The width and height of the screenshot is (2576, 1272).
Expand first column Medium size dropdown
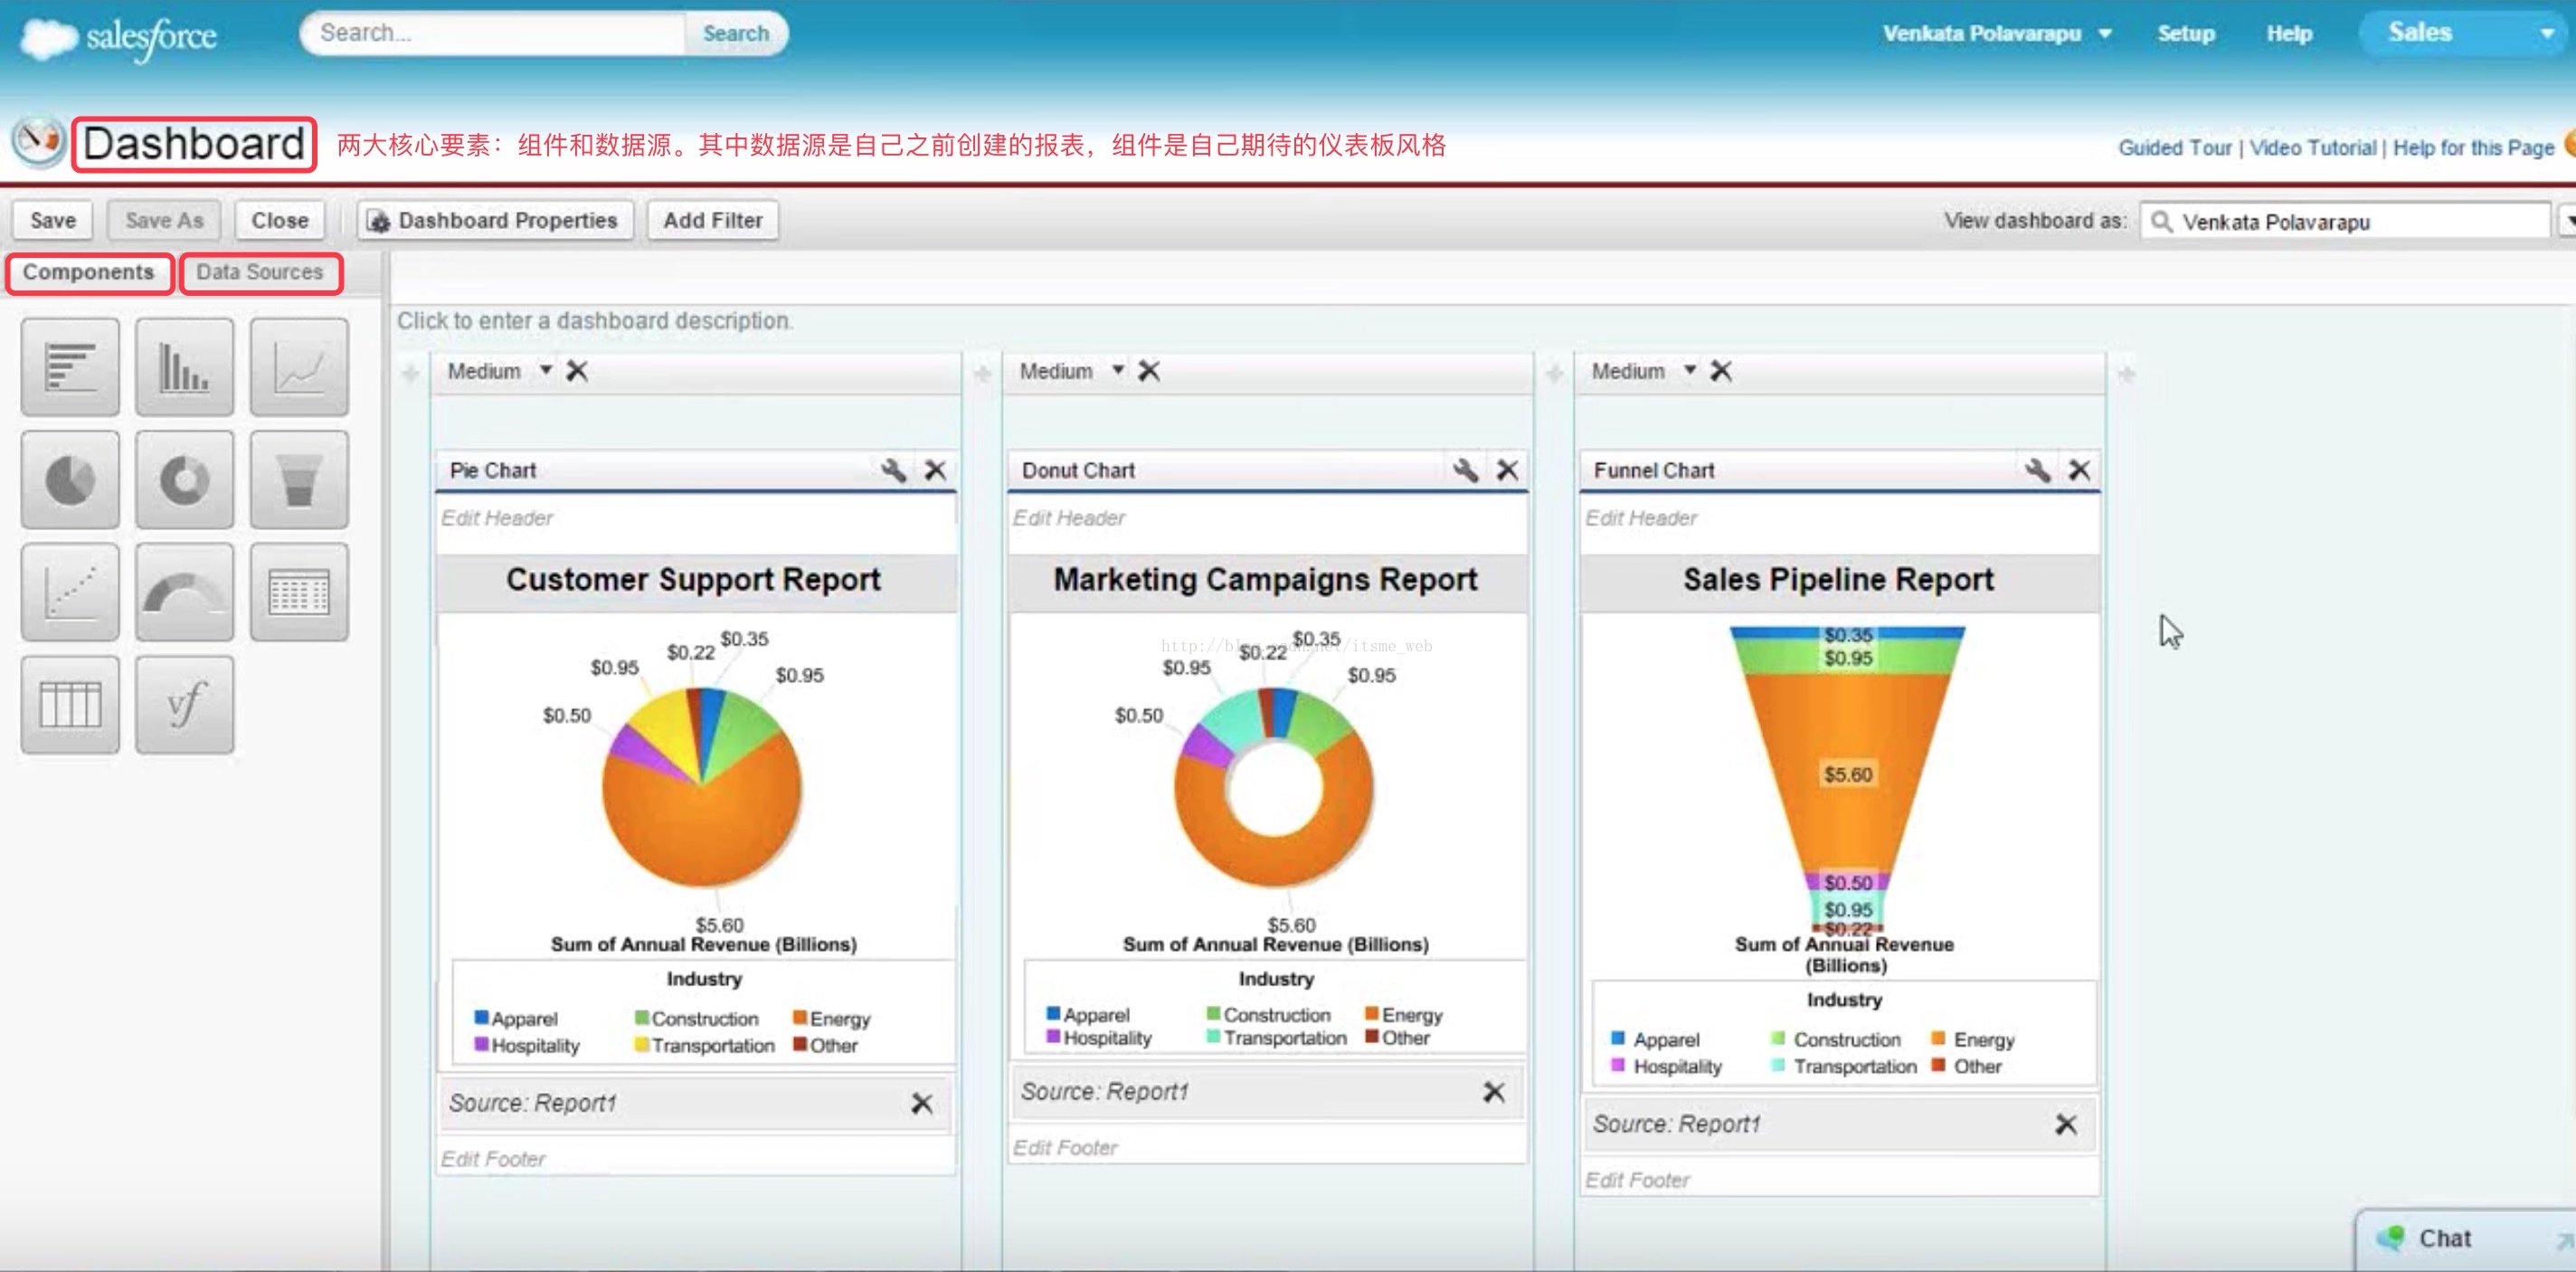coord(546,370)
